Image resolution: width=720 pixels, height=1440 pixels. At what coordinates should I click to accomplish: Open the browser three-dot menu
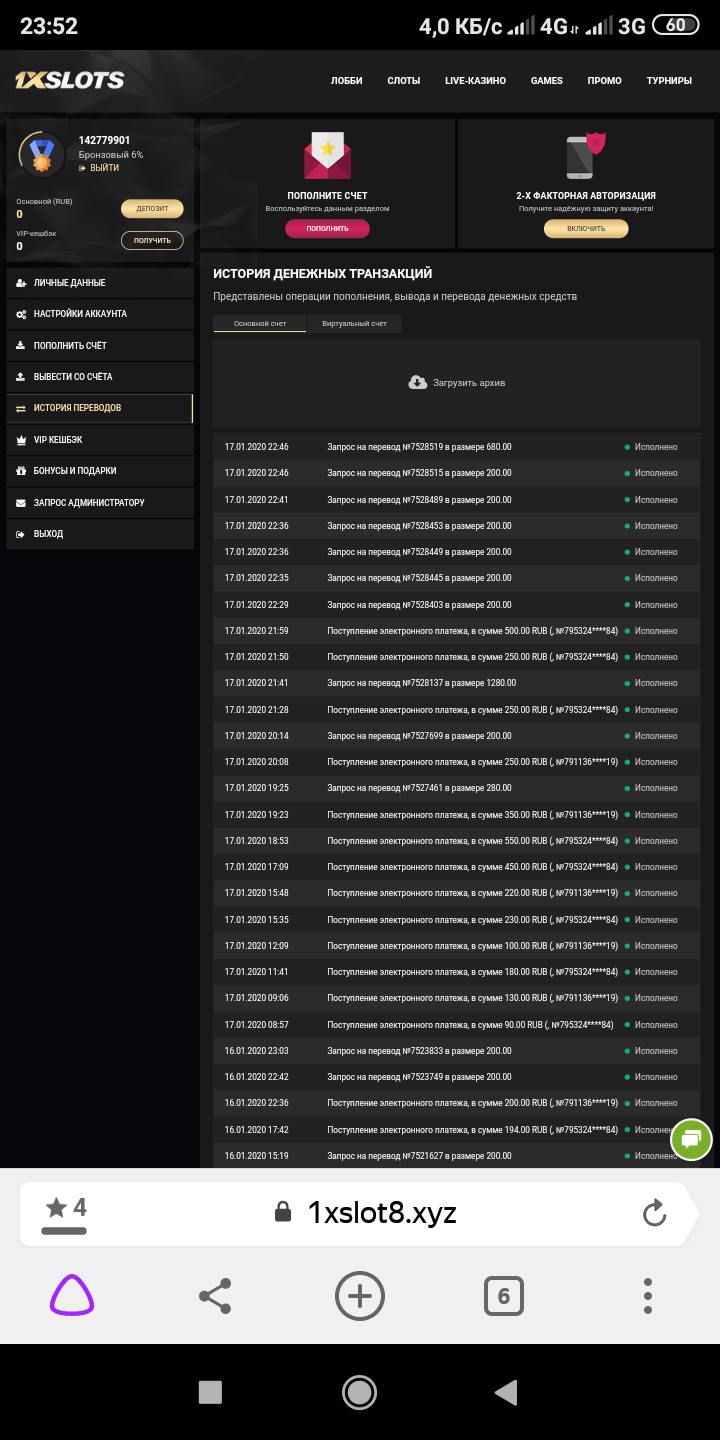(648, 1296)
